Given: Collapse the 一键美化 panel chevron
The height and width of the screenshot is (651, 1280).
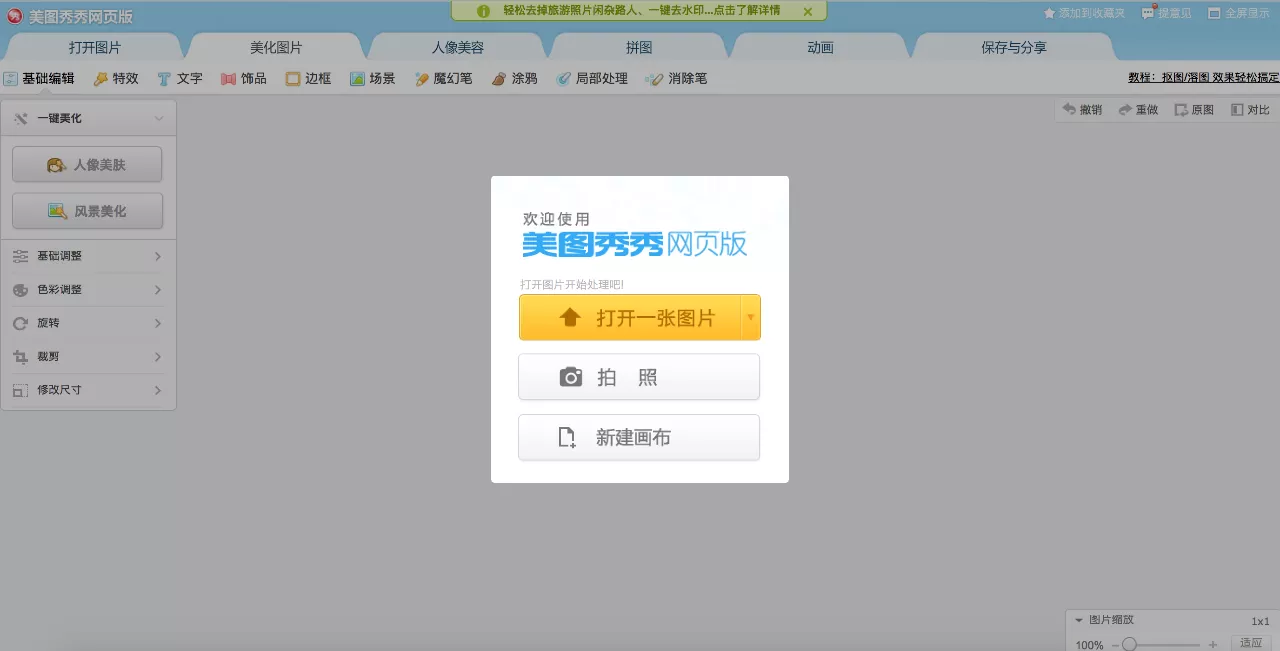Looking at the screenshot, I should click(x=158, y=118).
